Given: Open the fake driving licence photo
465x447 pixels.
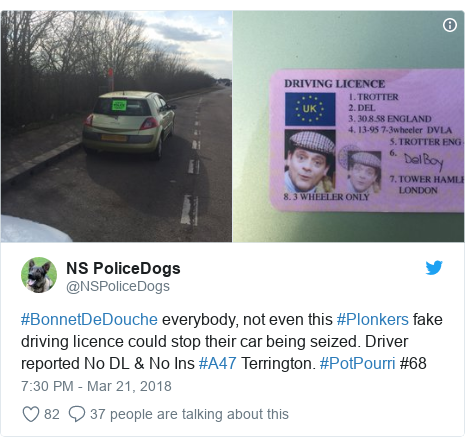Looking at the screenshot, I should pos(348,126).
